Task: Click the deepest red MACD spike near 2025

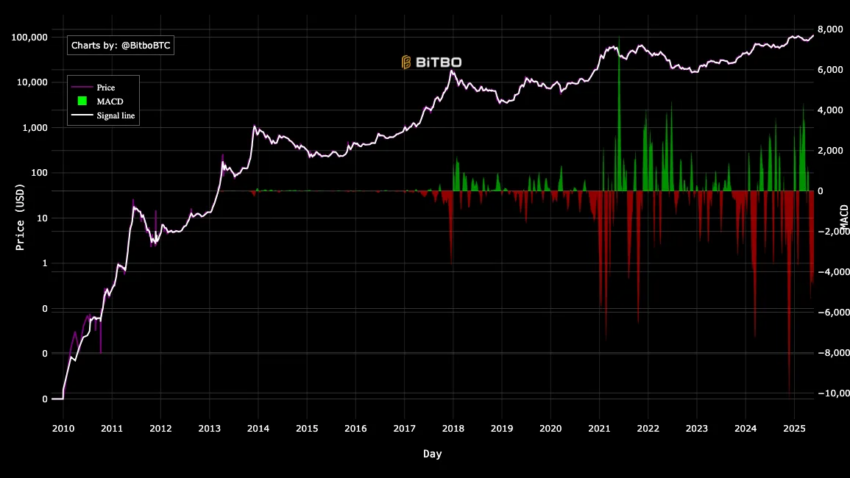Action: [789, 293]
